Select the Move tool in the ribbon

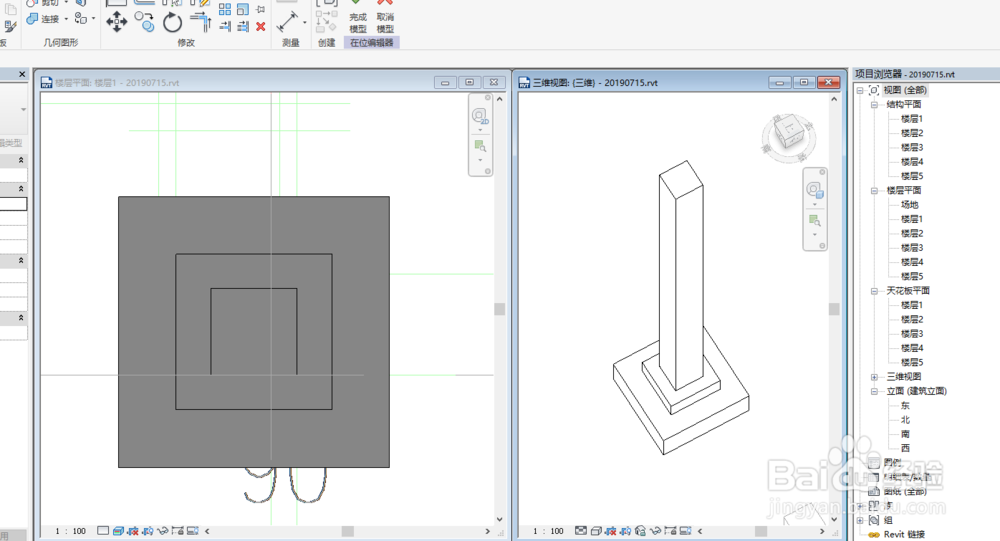pyautogui.click(x=116, y=22)
